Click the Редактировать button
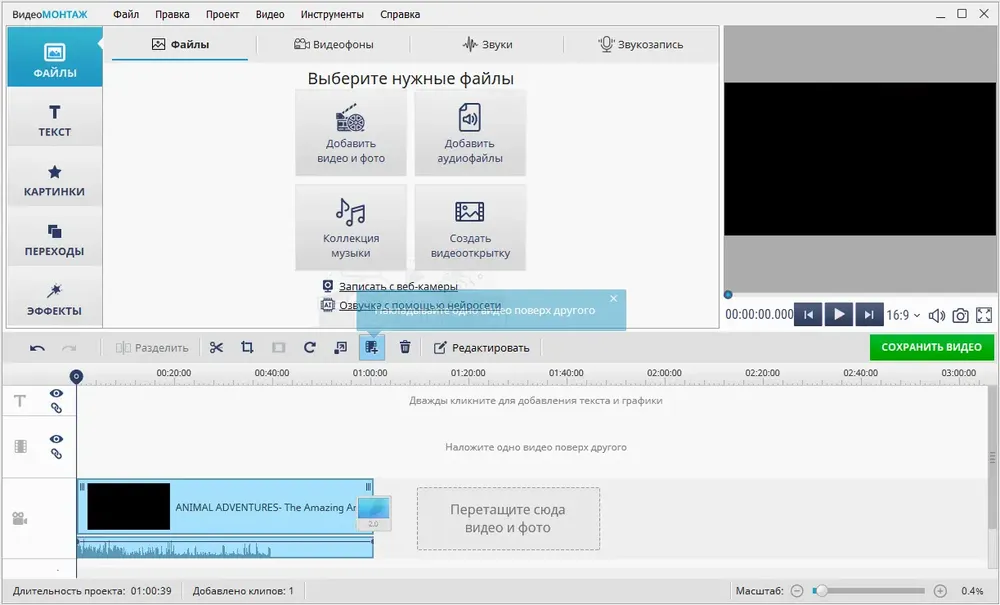 [x=482, y=348]
